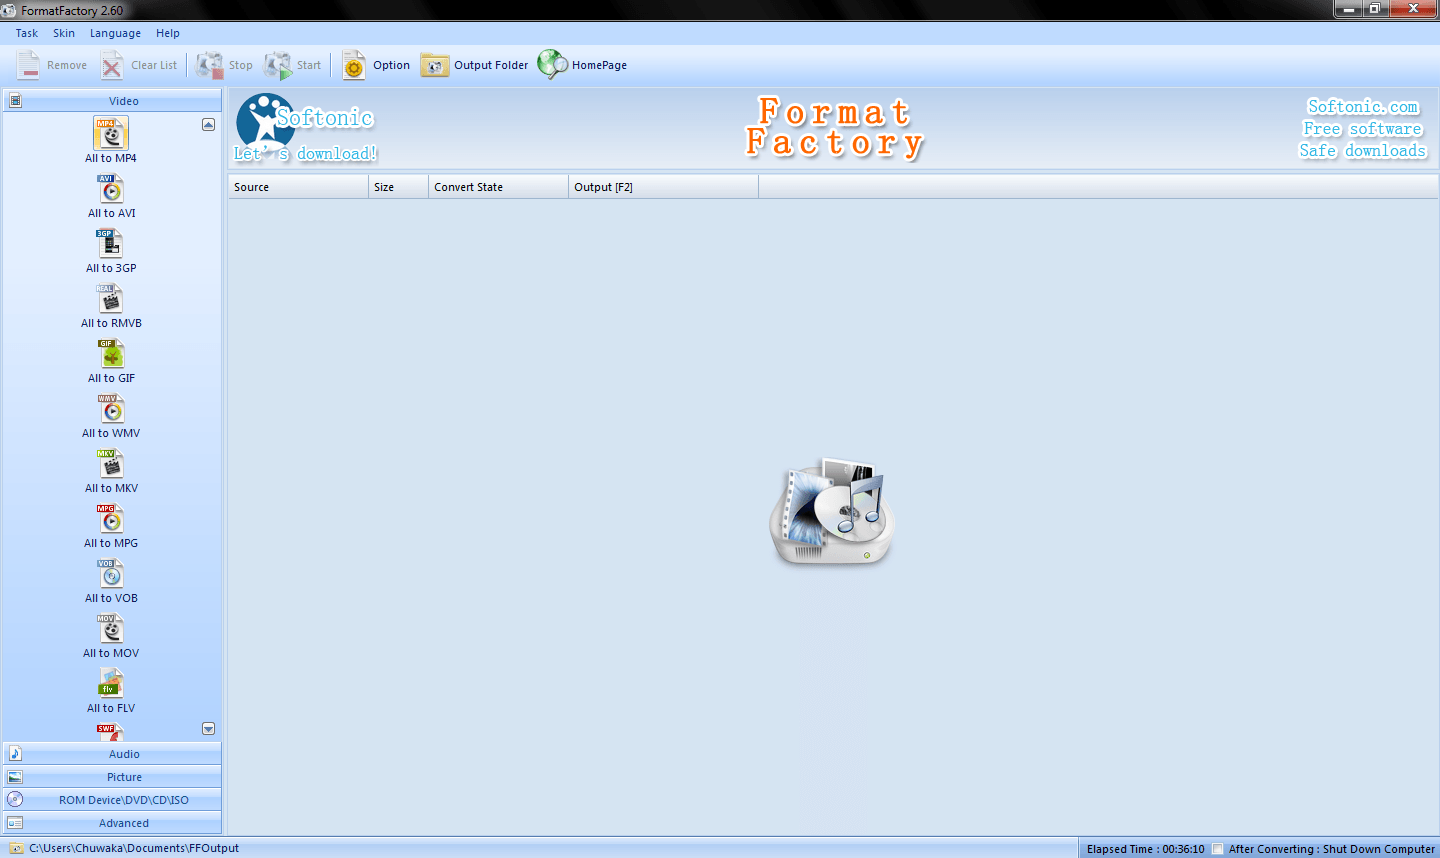Open the All to 3GP conversion option
The image size is (1440, 858).
[x=111, y=250]
